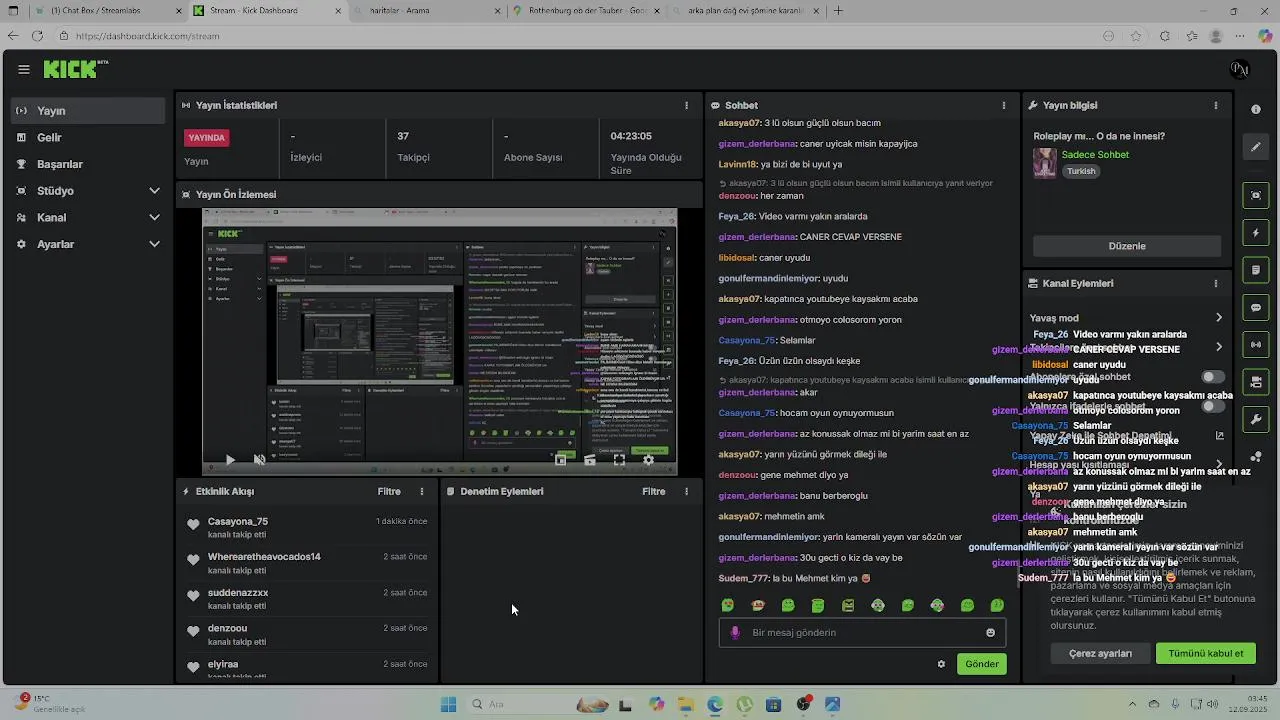The height and width of the screenshot is (720, 1280).
Task: Open the Takipçilere özel sohbet chevron
Action: 1219,347
